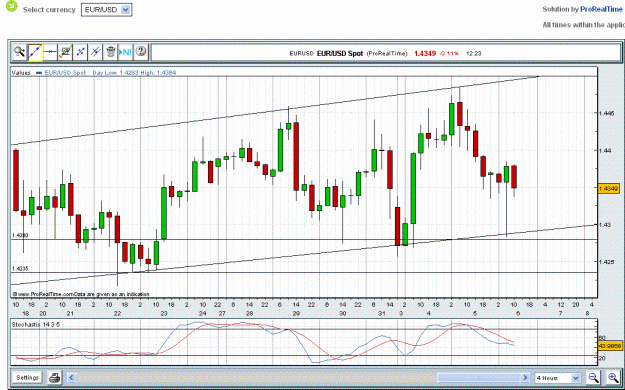Click the EUR/USD Spot legend label

65,73
